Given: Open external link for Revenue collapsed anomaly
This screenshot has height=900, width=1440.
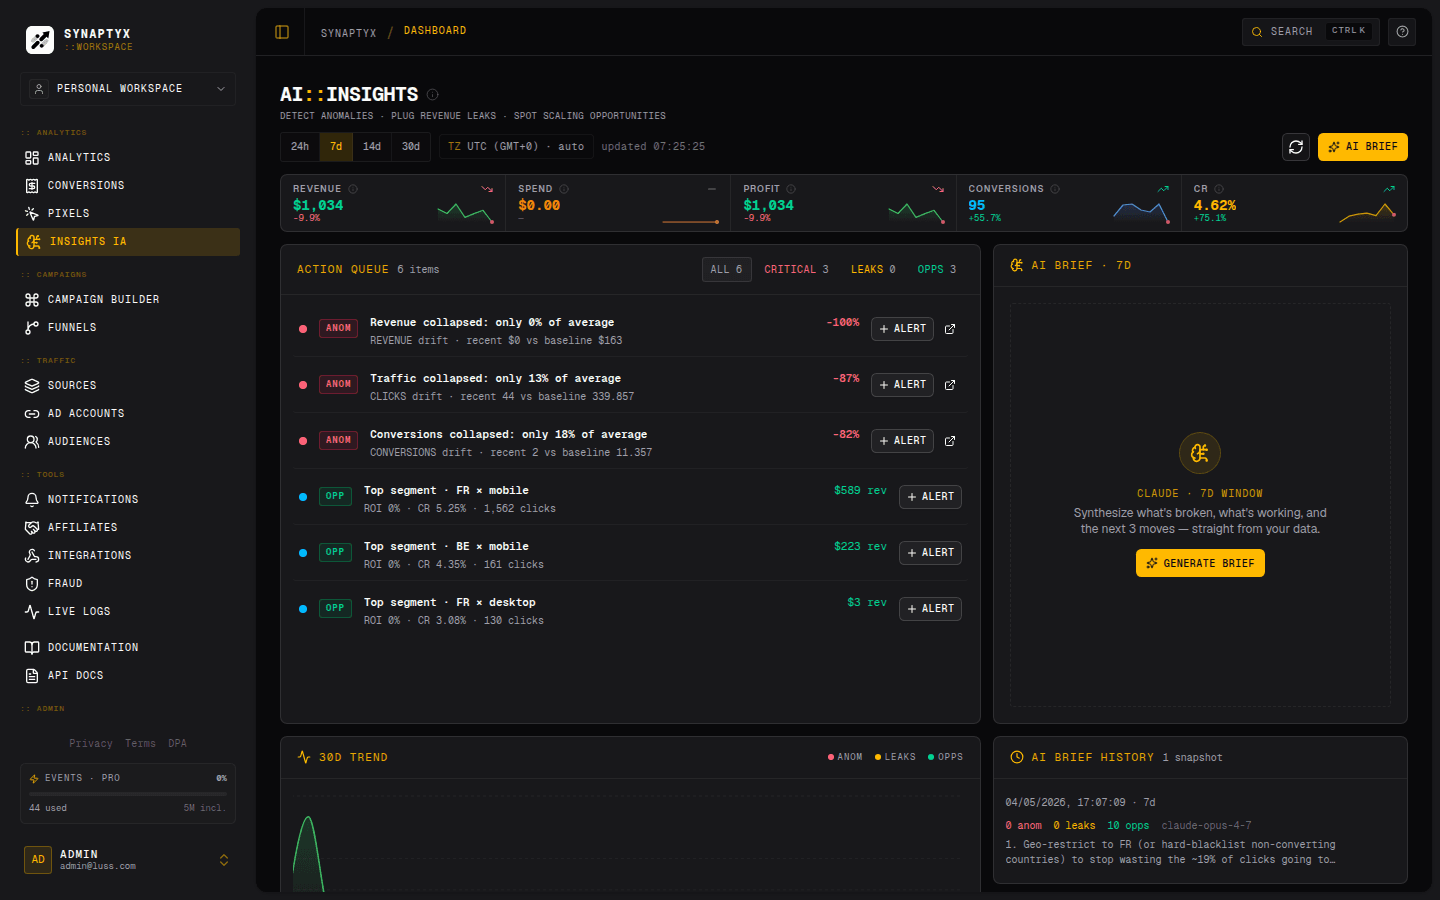Looking at the screenshot, I should pos(950,329).
